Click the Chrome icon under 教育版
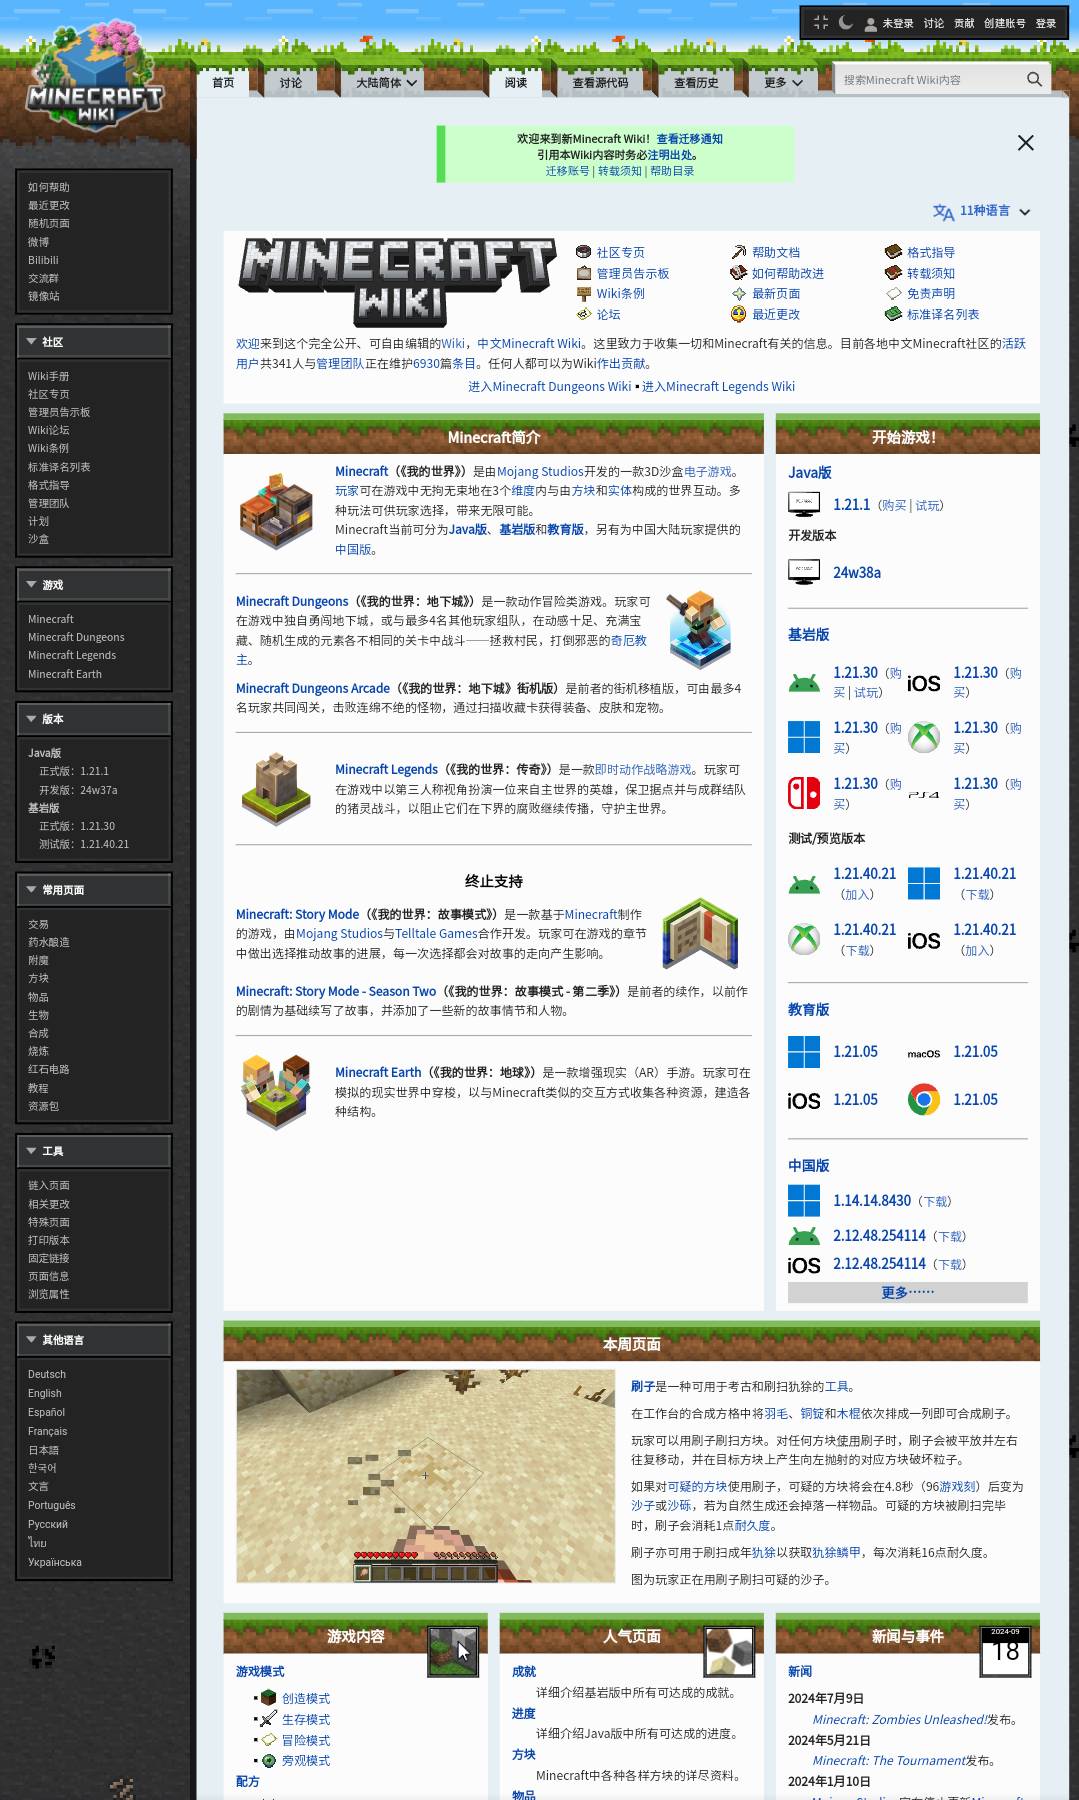This screenshot has height=1800, width=1079. (x=923, y=1100)
